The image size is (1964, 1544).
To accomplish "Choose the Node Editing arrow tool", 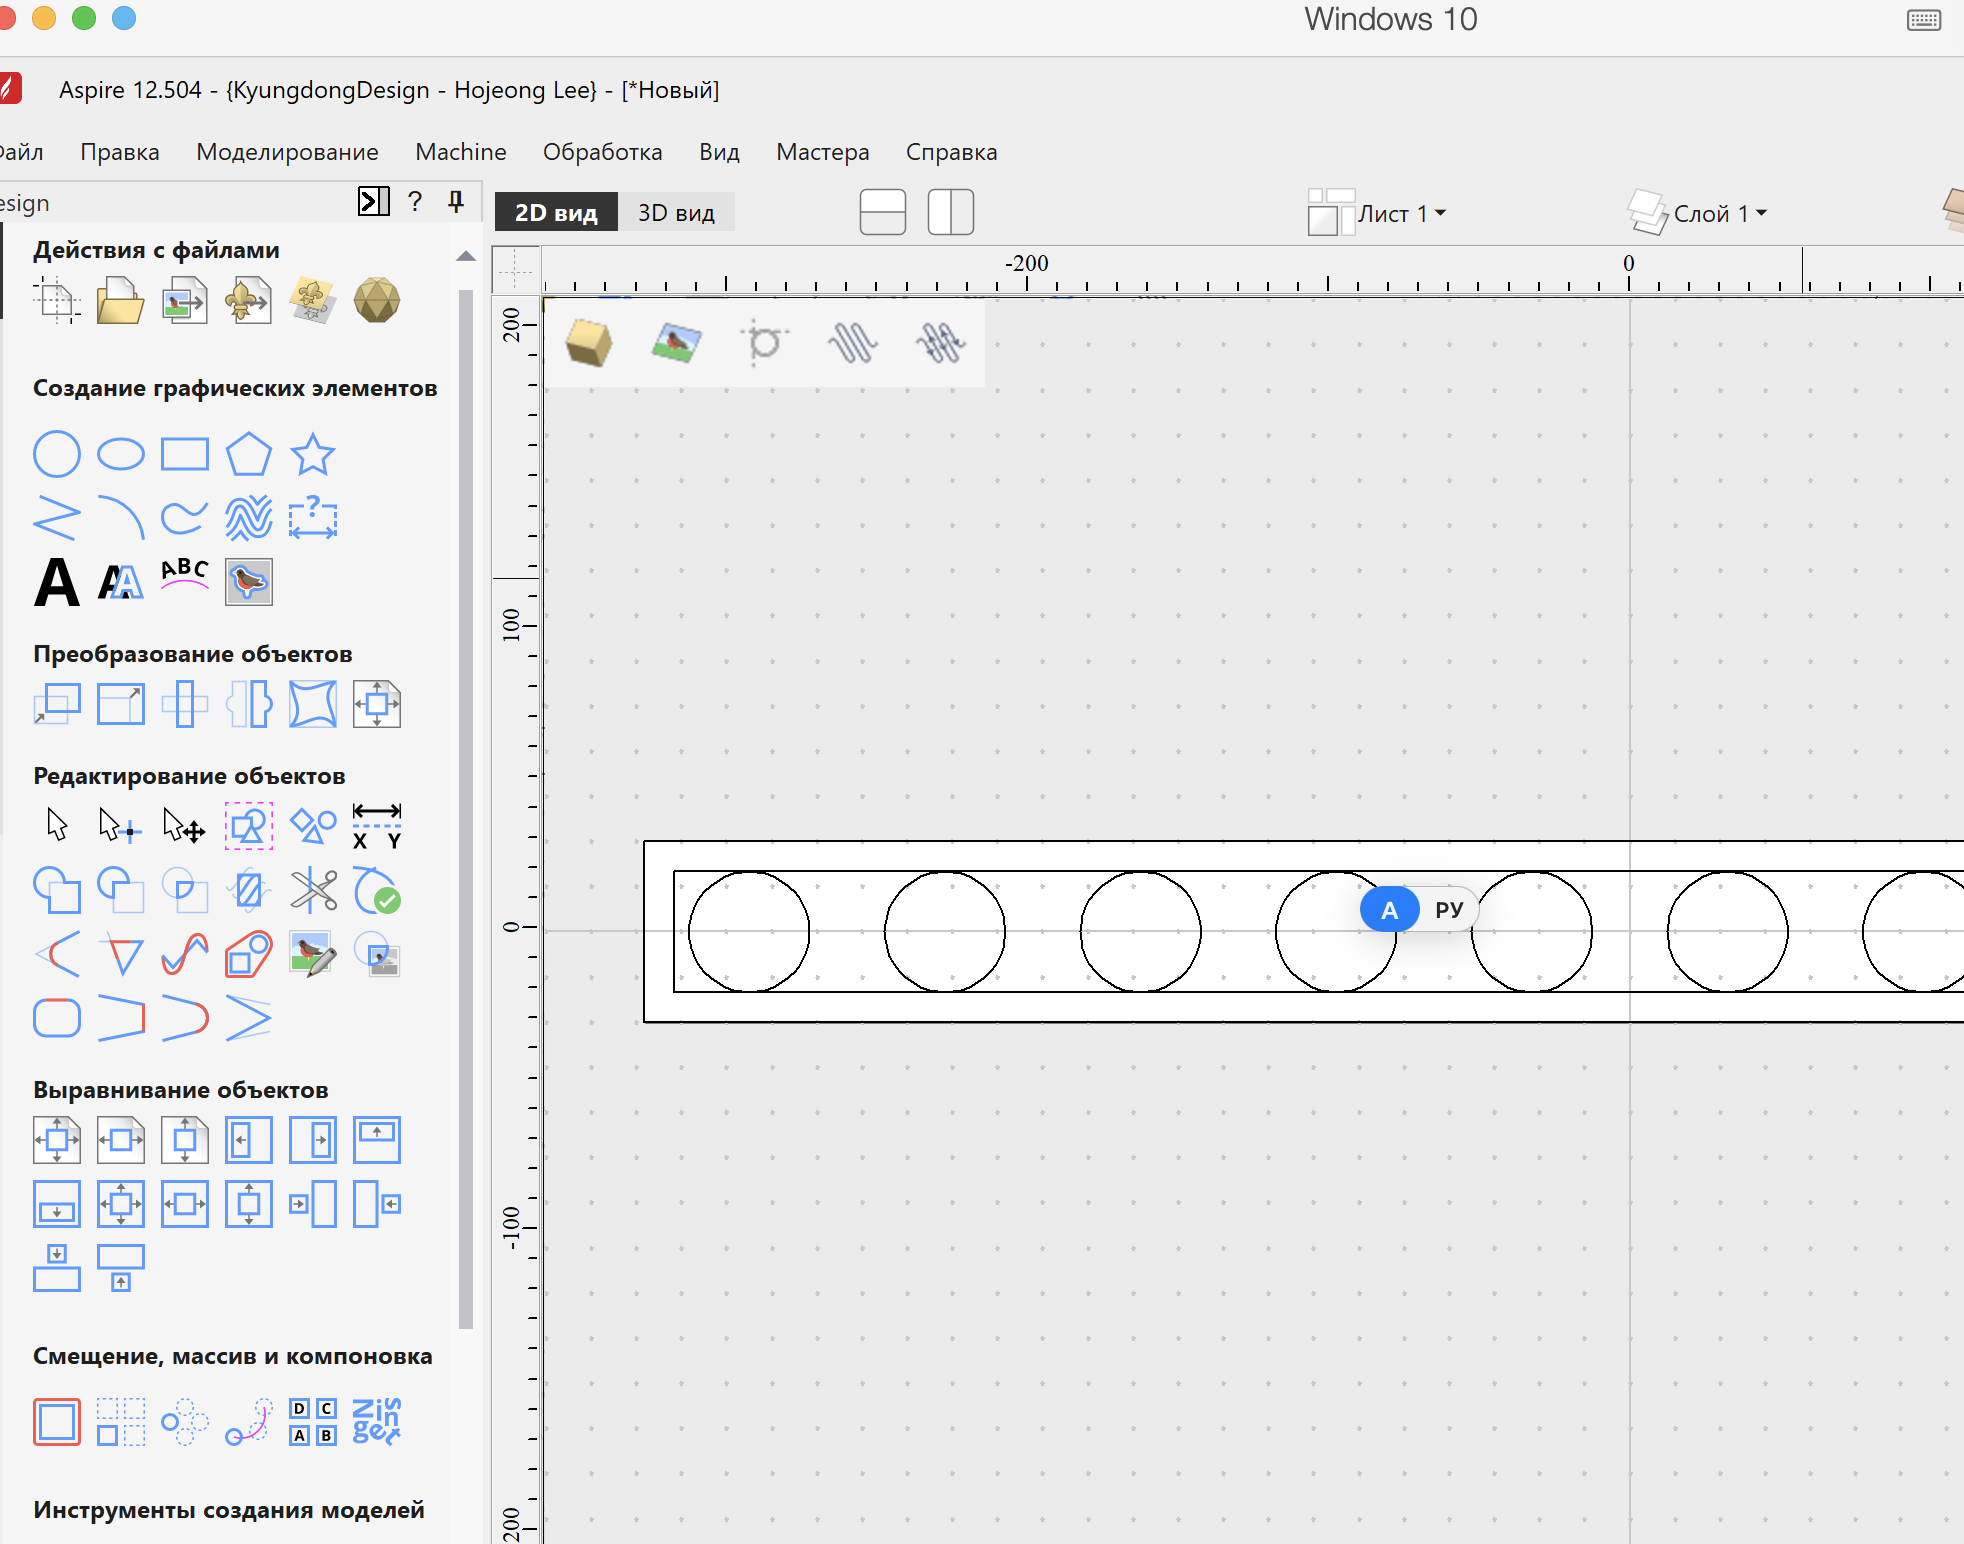I will pos(118,826).
